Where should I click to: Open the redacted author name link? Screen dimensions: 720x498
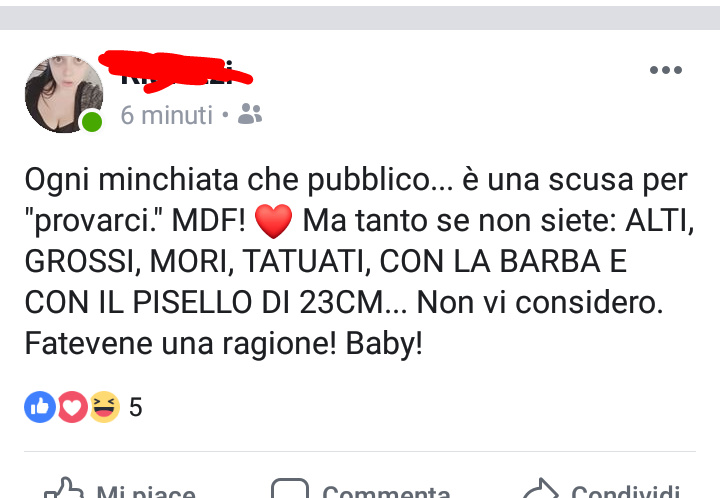[x=176, y=72]
